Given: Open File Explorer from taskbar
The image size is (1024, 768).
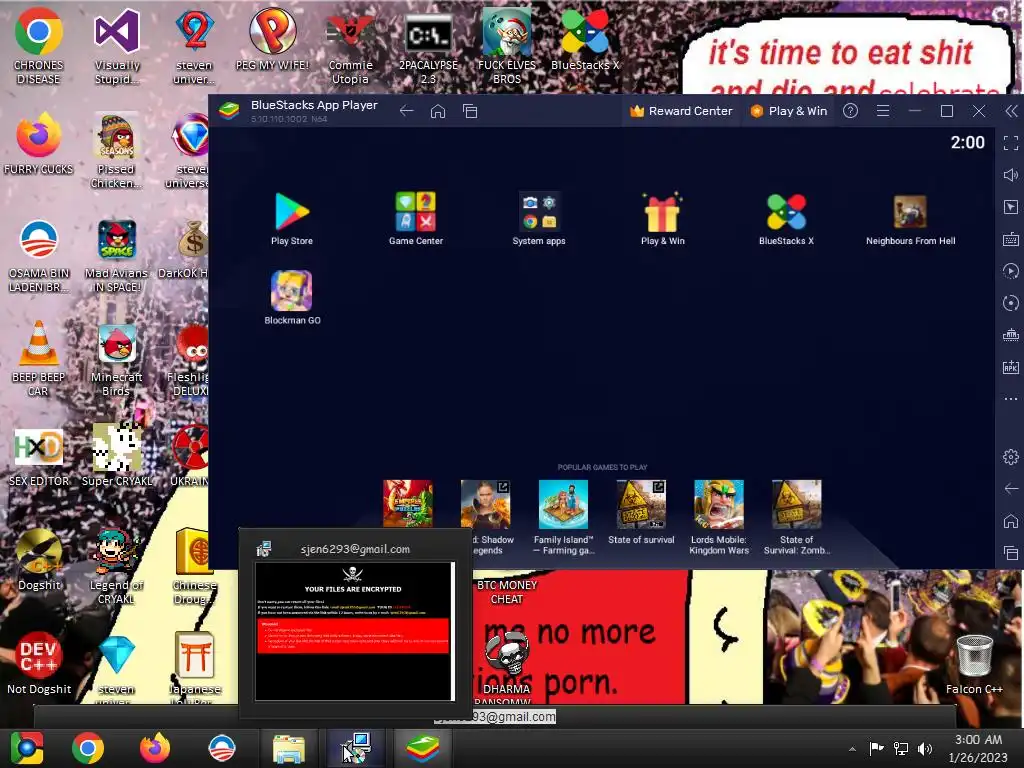Looking at the screenshot, I should click(289, 748).
